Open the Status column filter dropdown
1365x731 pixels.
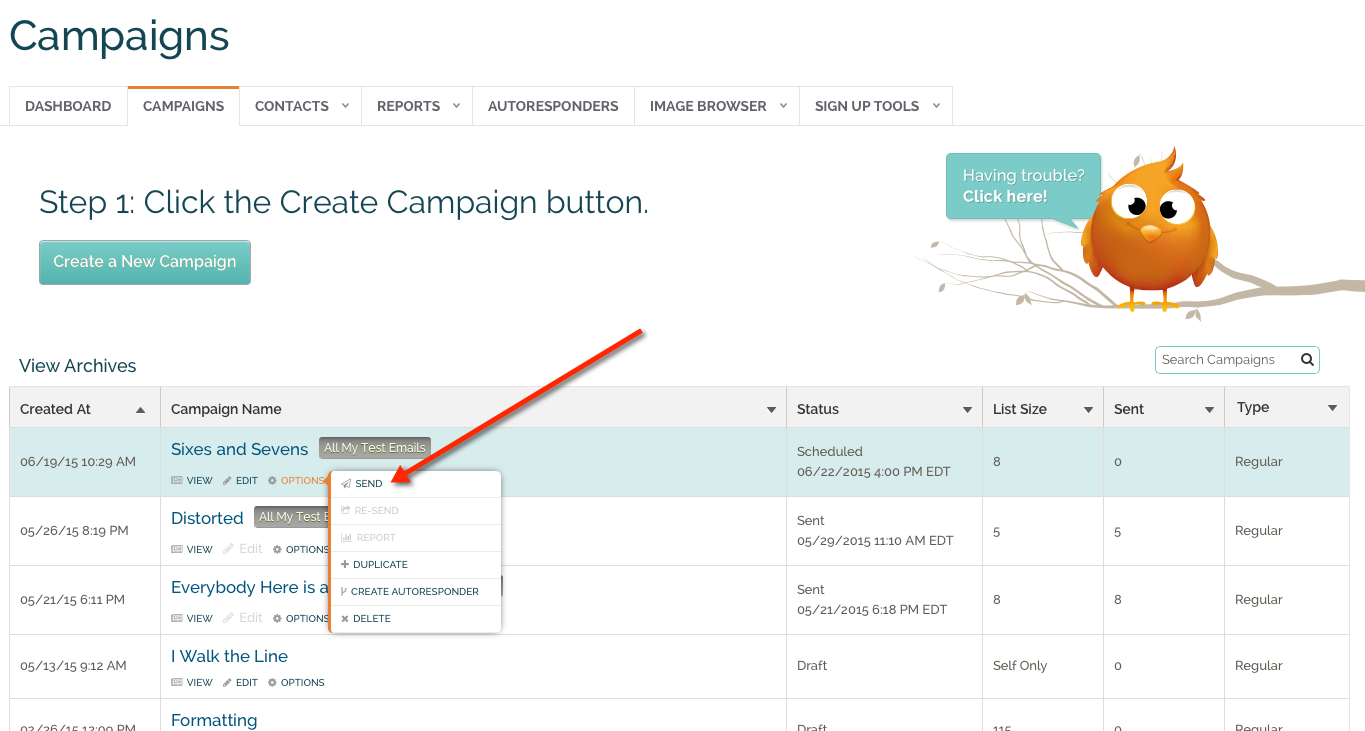pyautogui.click(x=966, y=408)
